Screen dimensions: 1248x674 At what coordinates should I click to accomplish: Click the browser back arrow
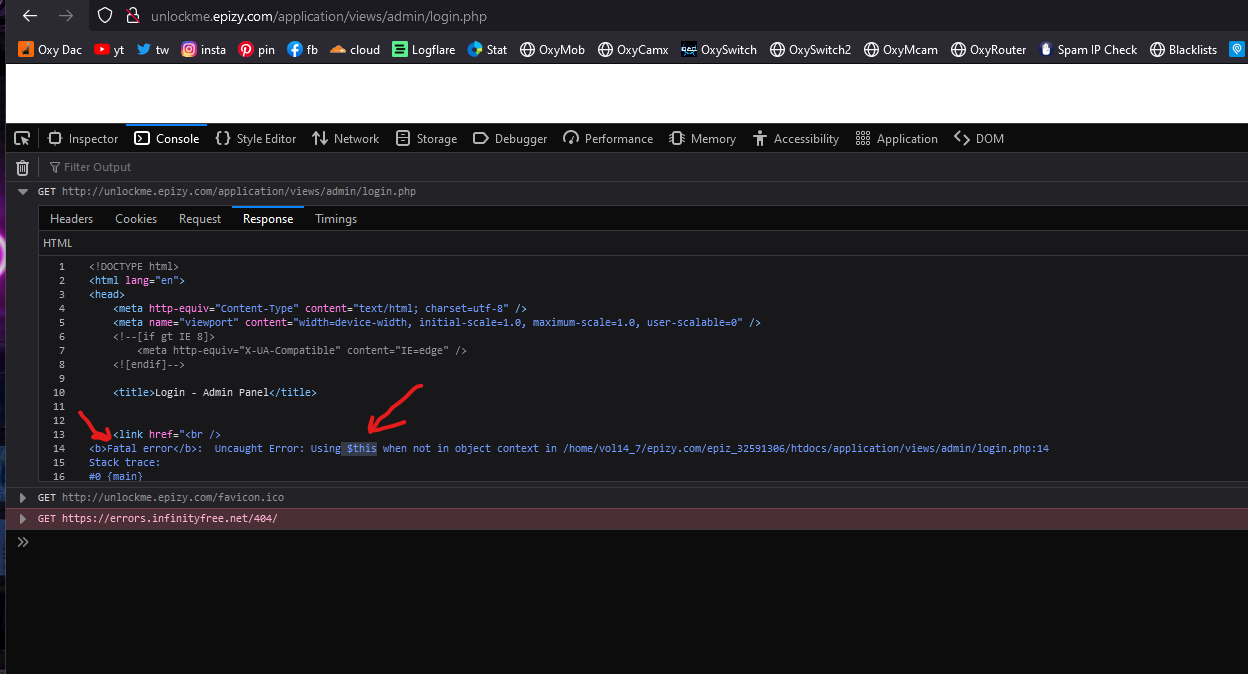tap(30, 16)
